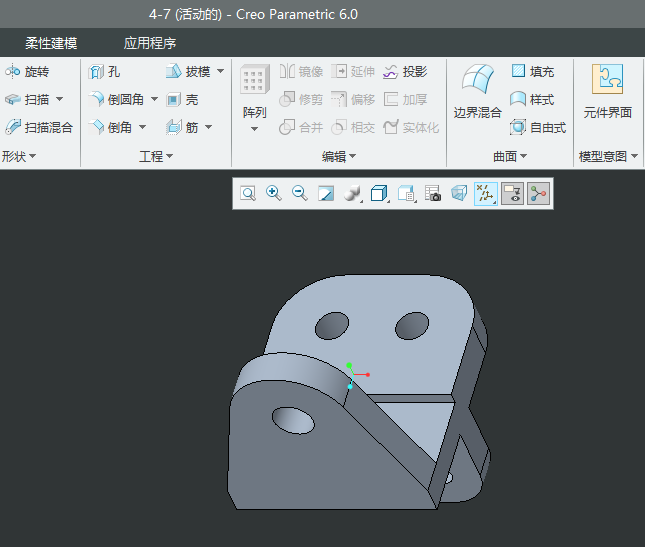This screenshot has height=547, width=645.
Task: Click the 修剪 (Trim) tool
Action: point(301,99)
